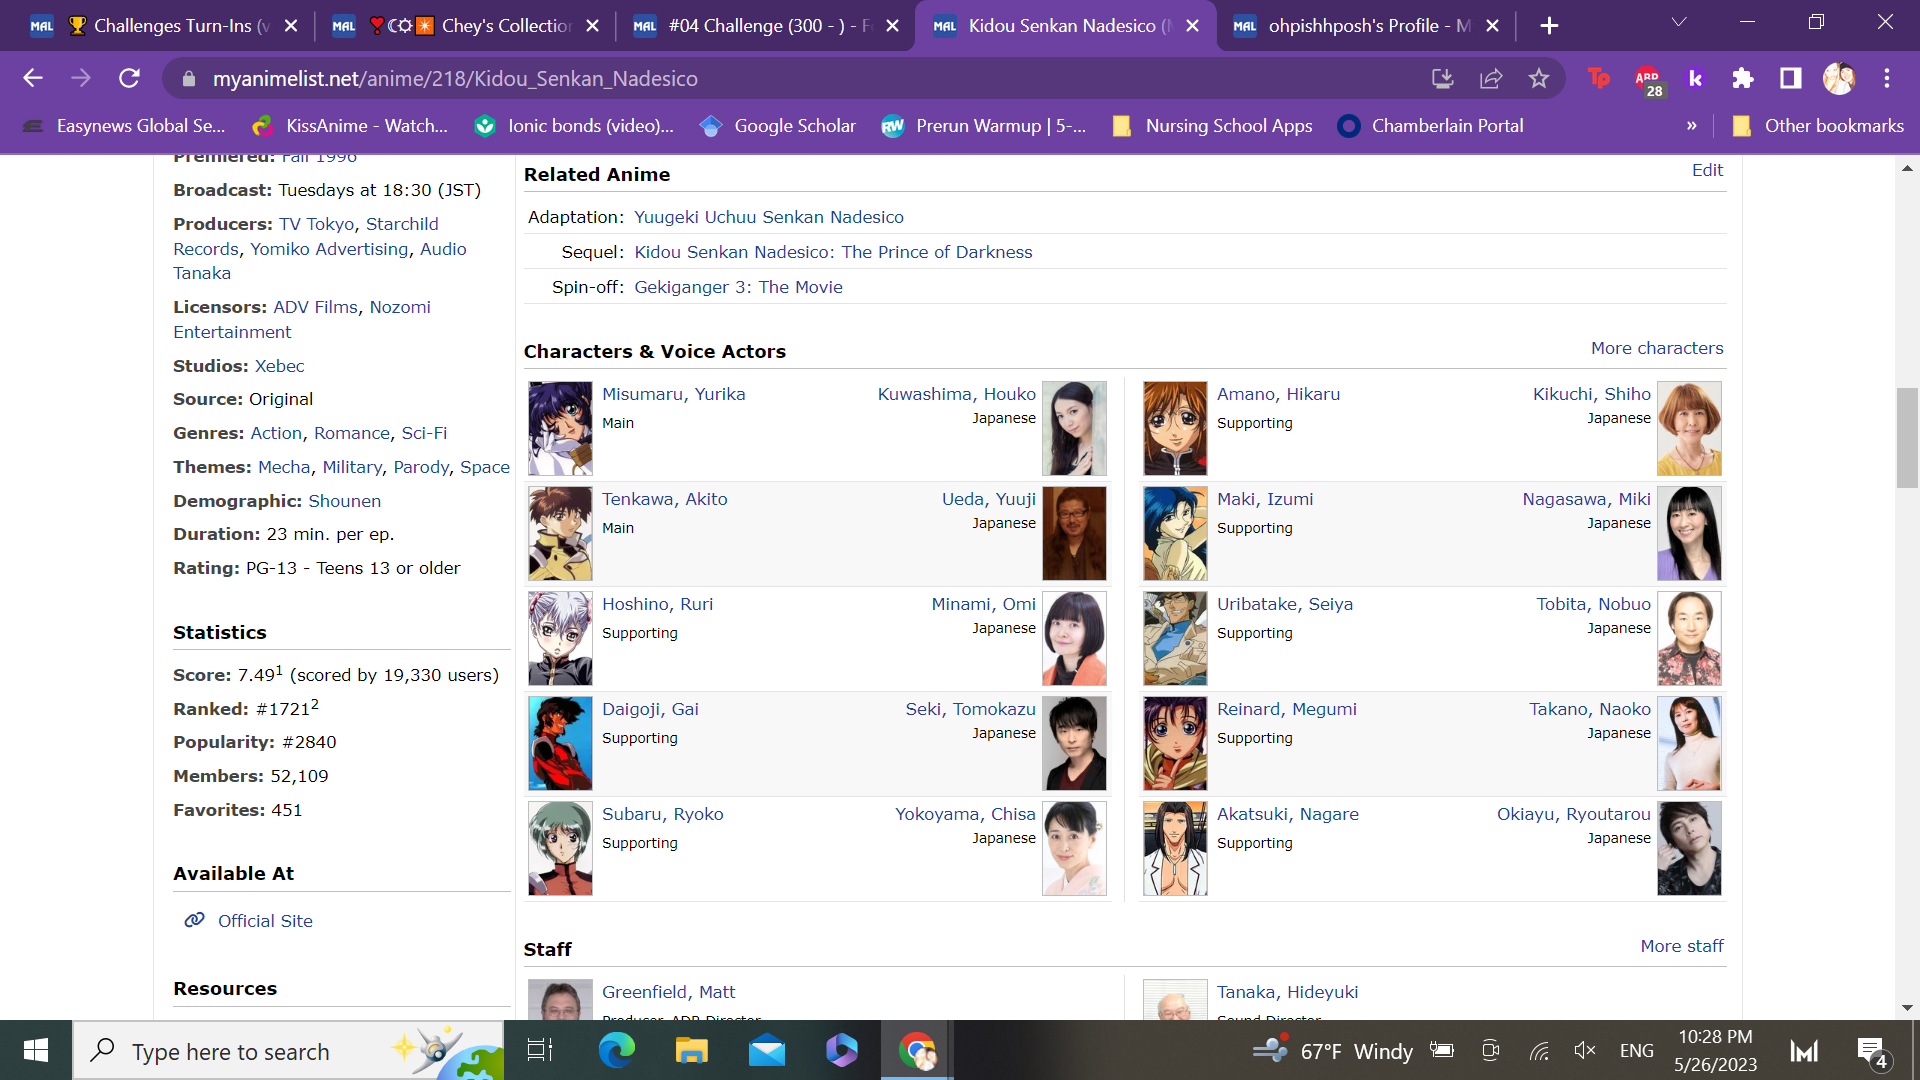Open the Chrome side panel icon
The image size is (1920, 1080).
tap(1790, 78)
